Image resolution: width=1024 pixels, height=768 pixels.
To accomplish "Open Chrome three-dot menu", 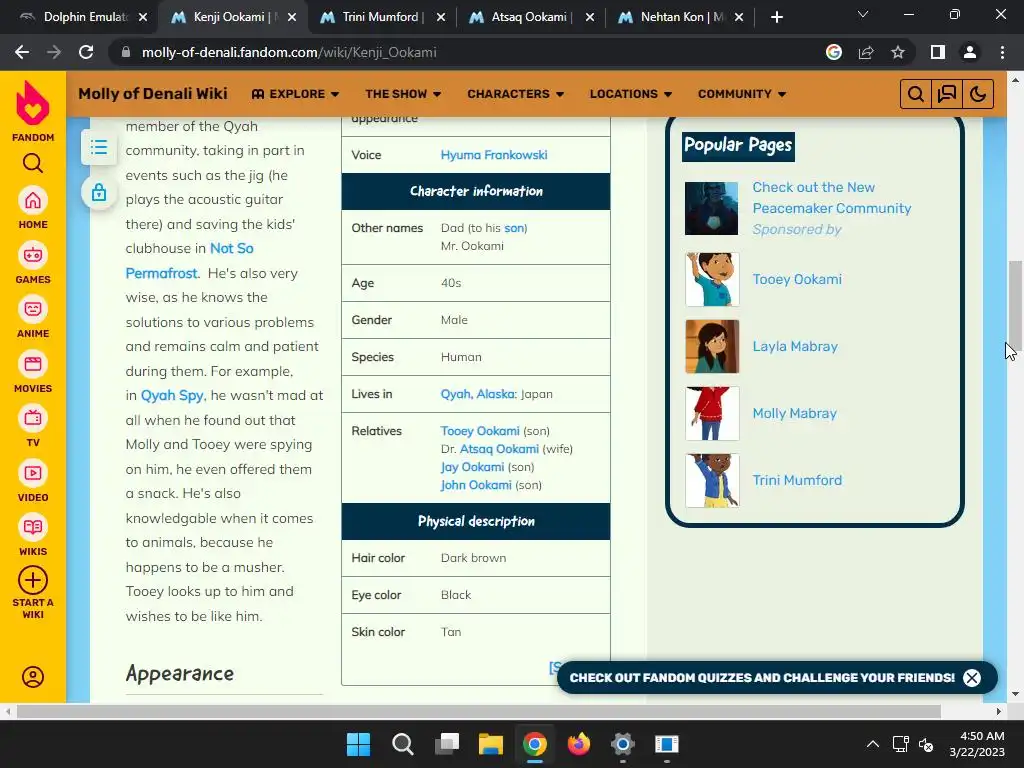I will click(1002, 52).
